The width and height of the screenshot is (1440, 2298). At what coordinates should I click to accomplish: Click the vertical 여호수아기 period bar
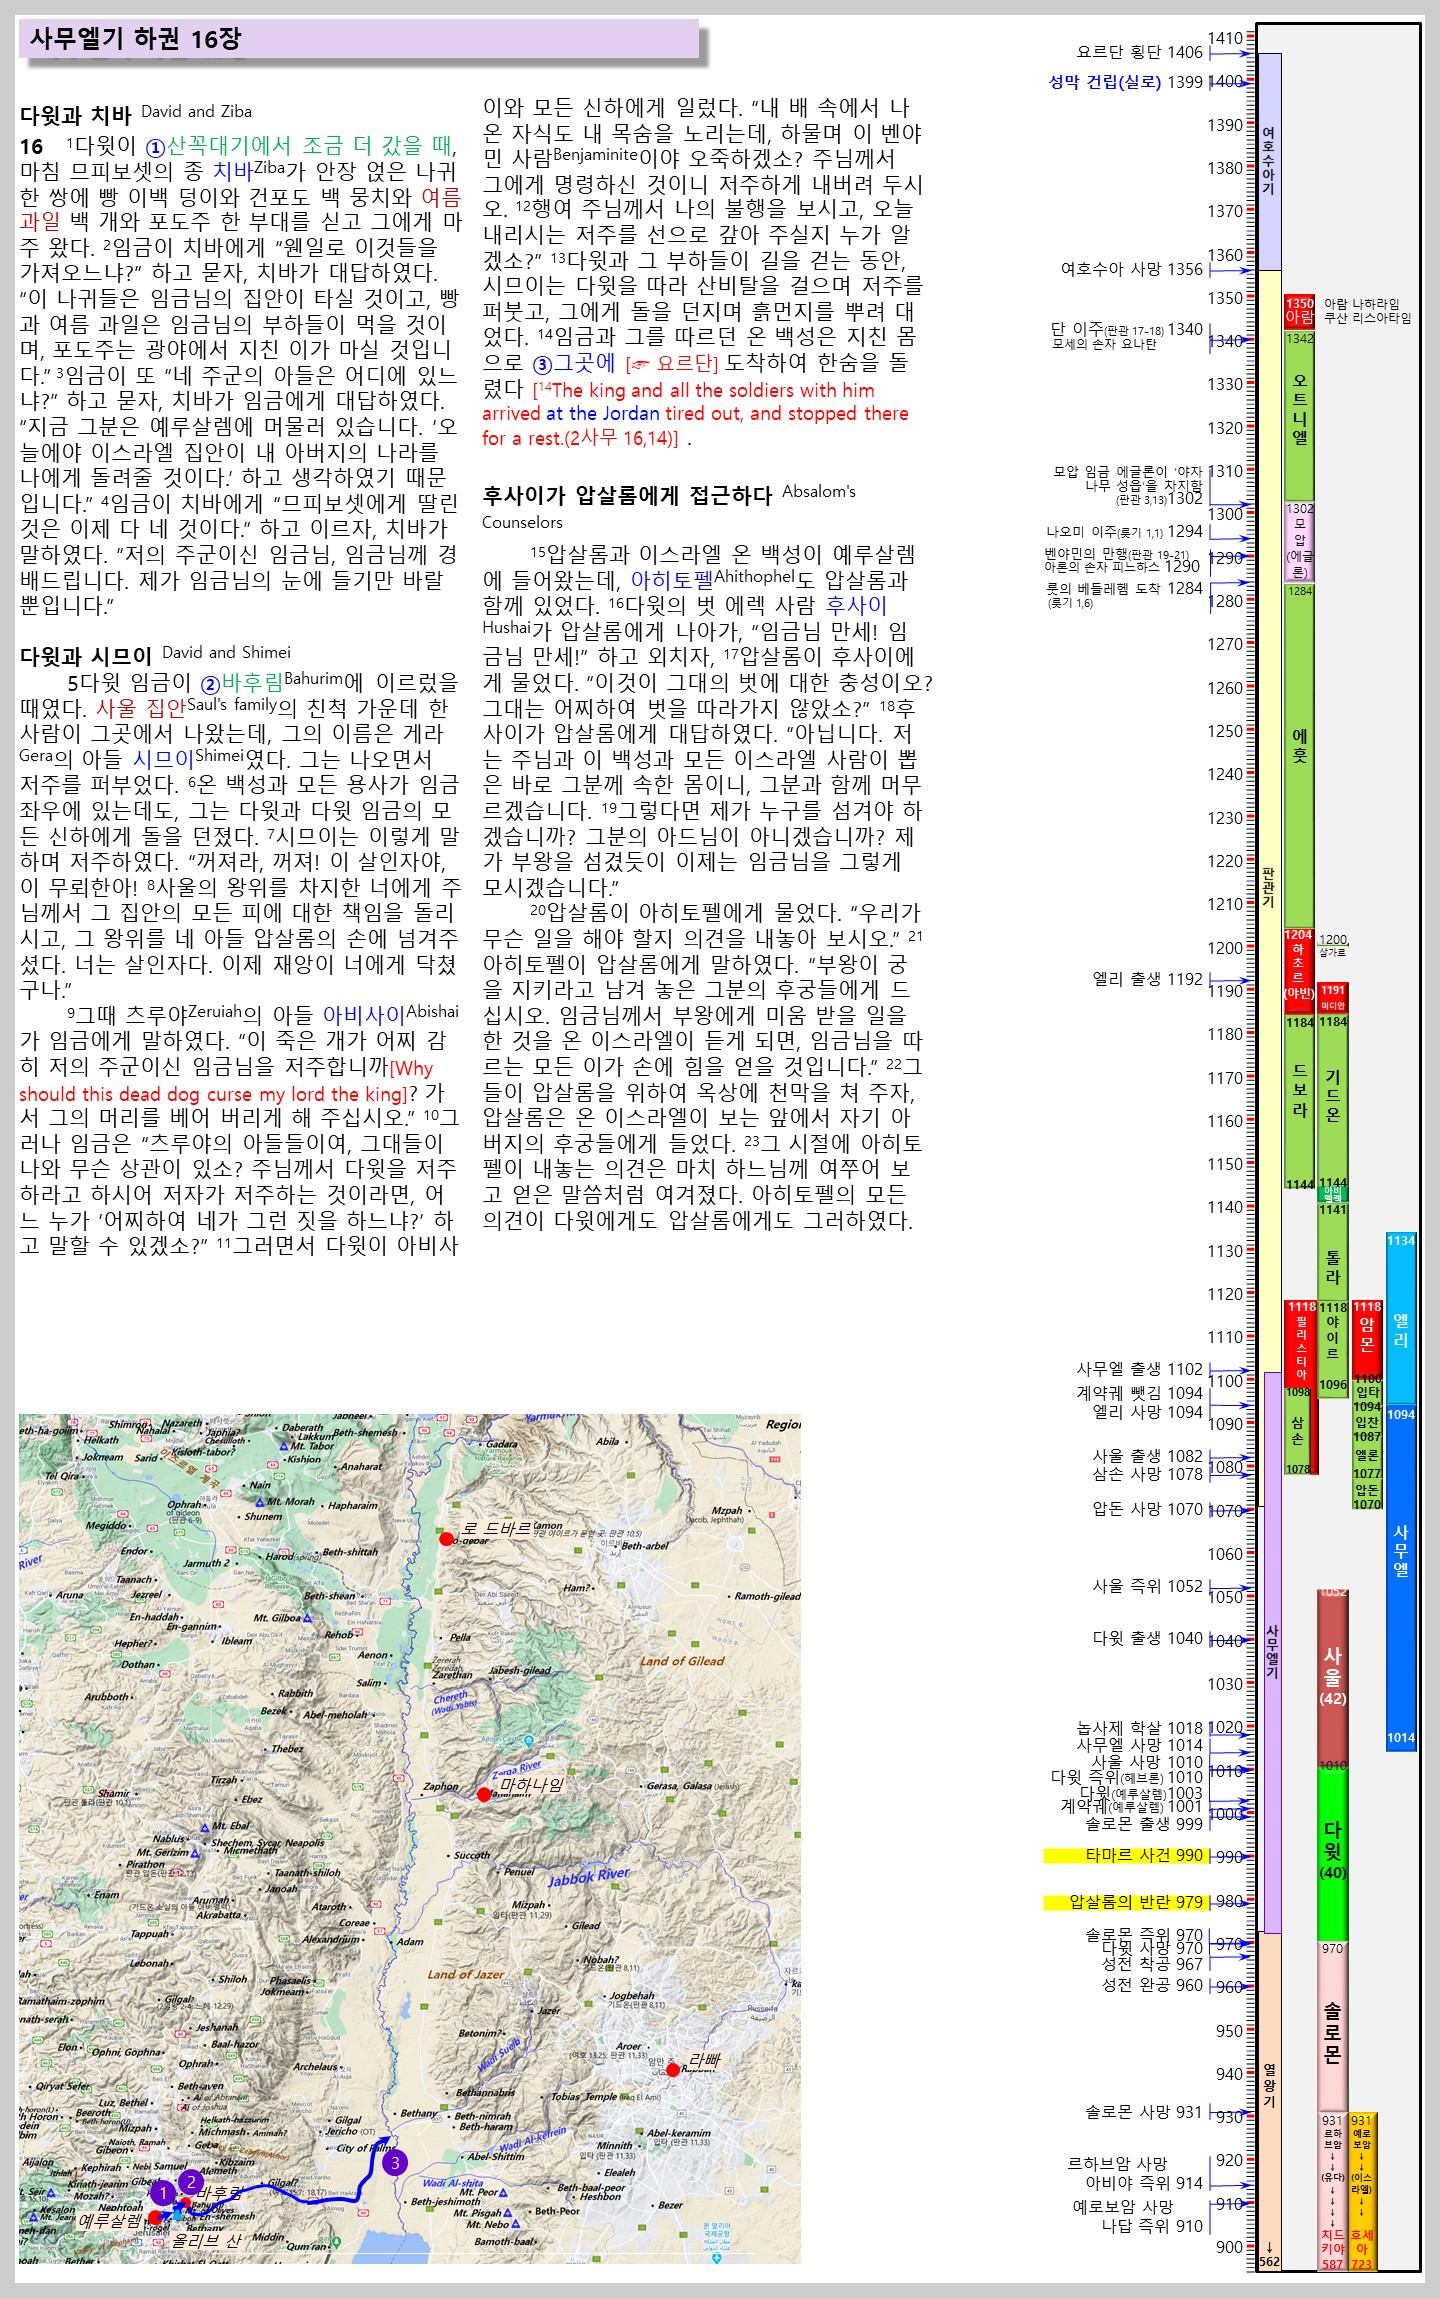coord(1269,162)
